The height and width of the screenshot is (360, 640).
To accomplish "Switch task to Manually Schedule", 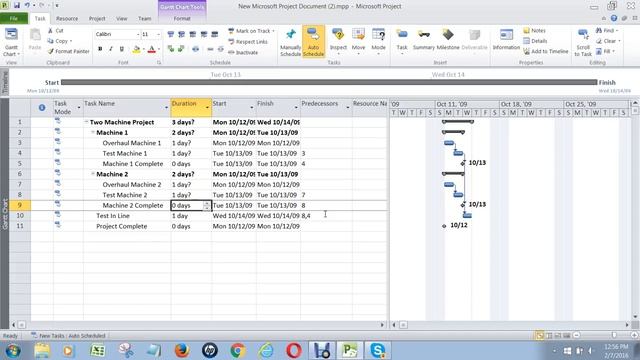I will (x=290, y=42).
